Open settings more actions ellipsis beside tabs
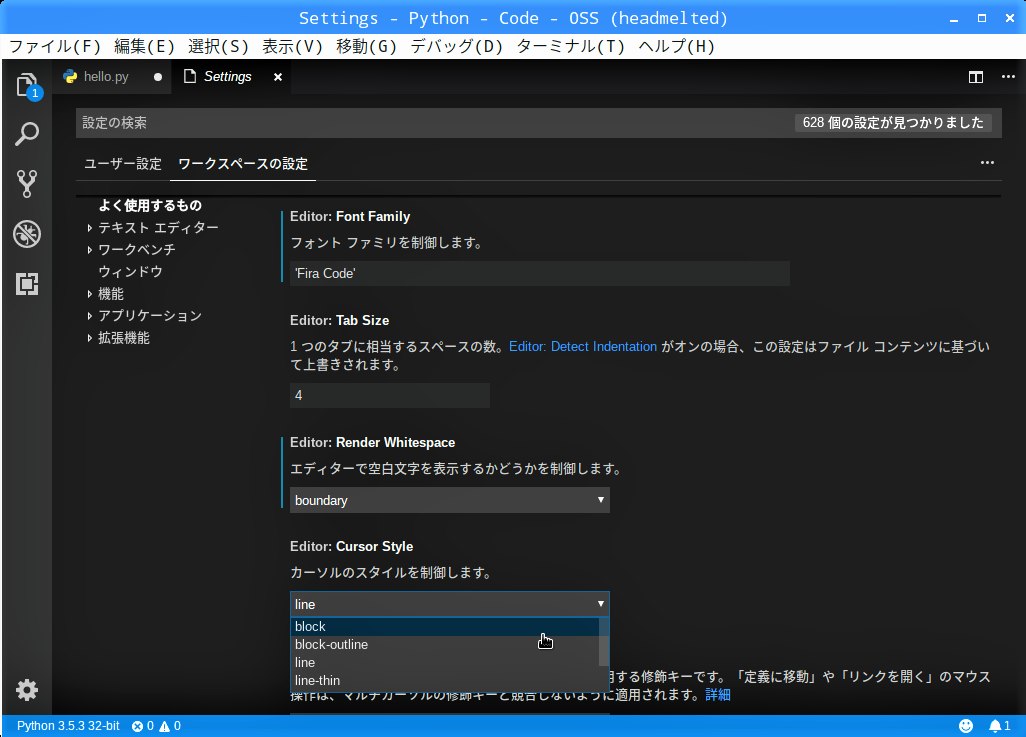Screen dimensions: 1026x737 point(987,162)
